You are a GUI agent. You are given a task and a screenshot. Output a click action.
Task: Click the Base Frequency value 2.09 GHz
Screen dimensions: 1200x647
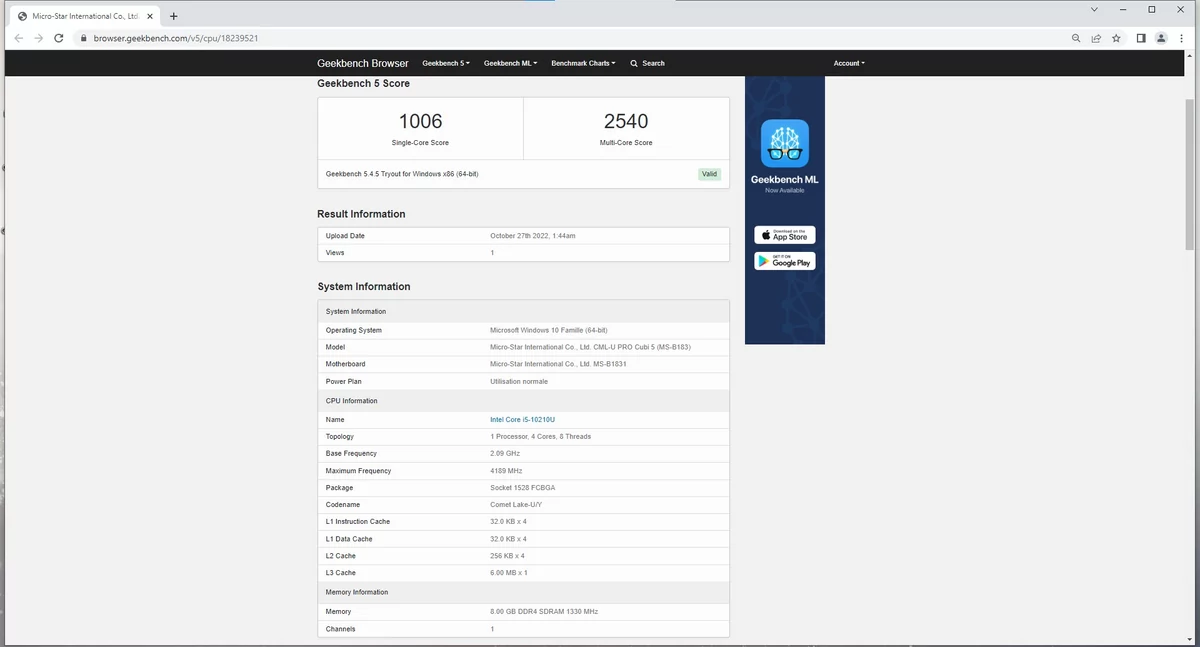tap(505, 454)
